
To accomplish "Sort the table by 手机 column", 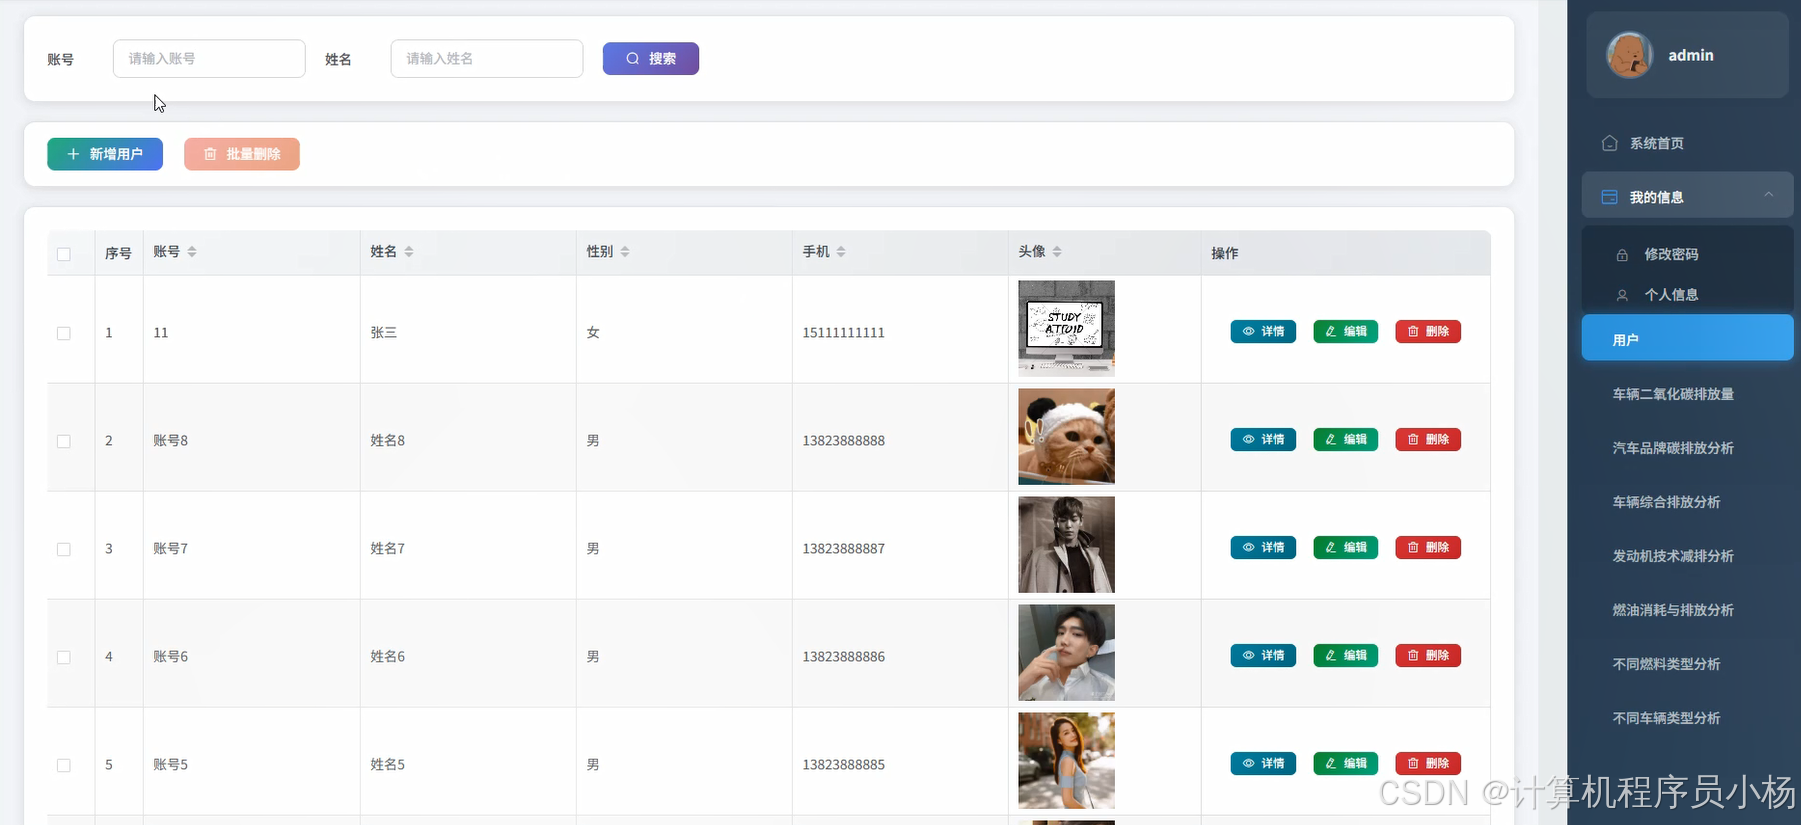I will point(840,252).
